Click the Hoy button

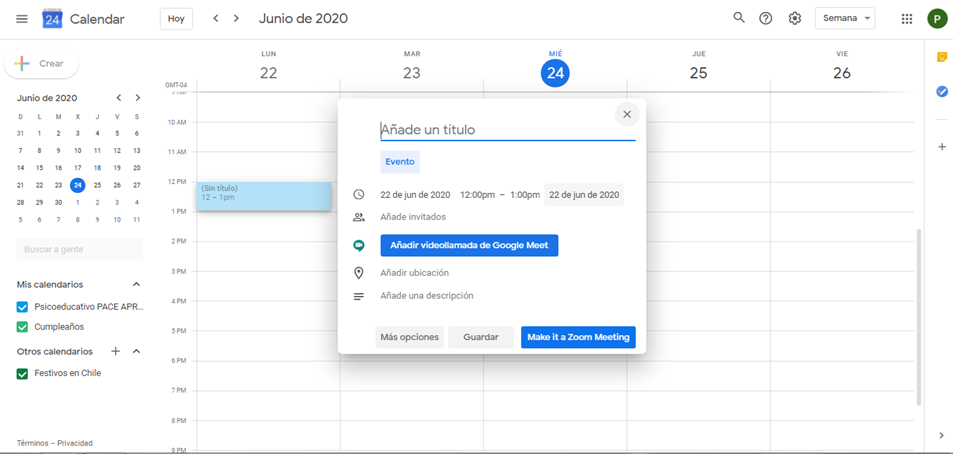tap(176, 19)
